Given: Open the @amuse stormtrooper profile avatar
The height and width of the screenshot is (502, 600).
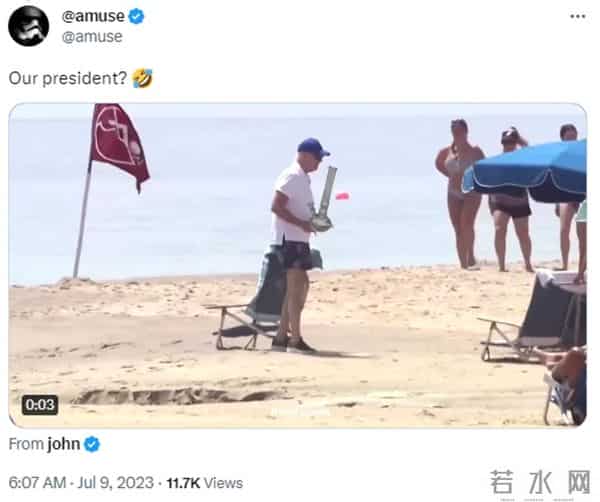Looking at the screenshot, I should click(x=29, y=26).
